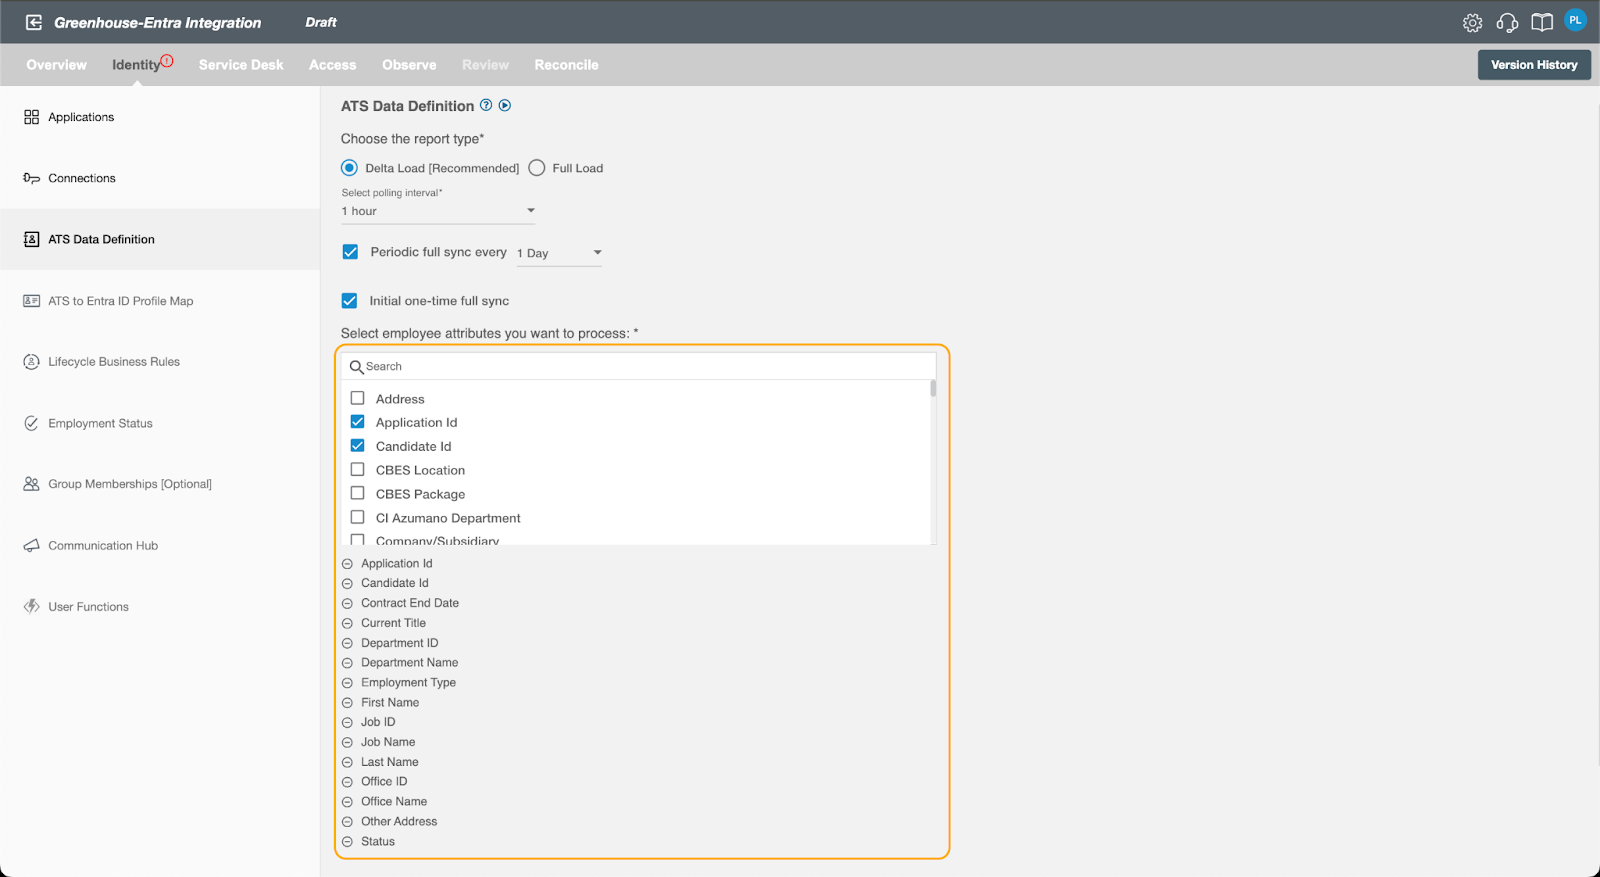This screenshot has width=1600, height=877.
Task: Remove Last Name attribute
Action: pyautogui.click(x=347, y=762)
